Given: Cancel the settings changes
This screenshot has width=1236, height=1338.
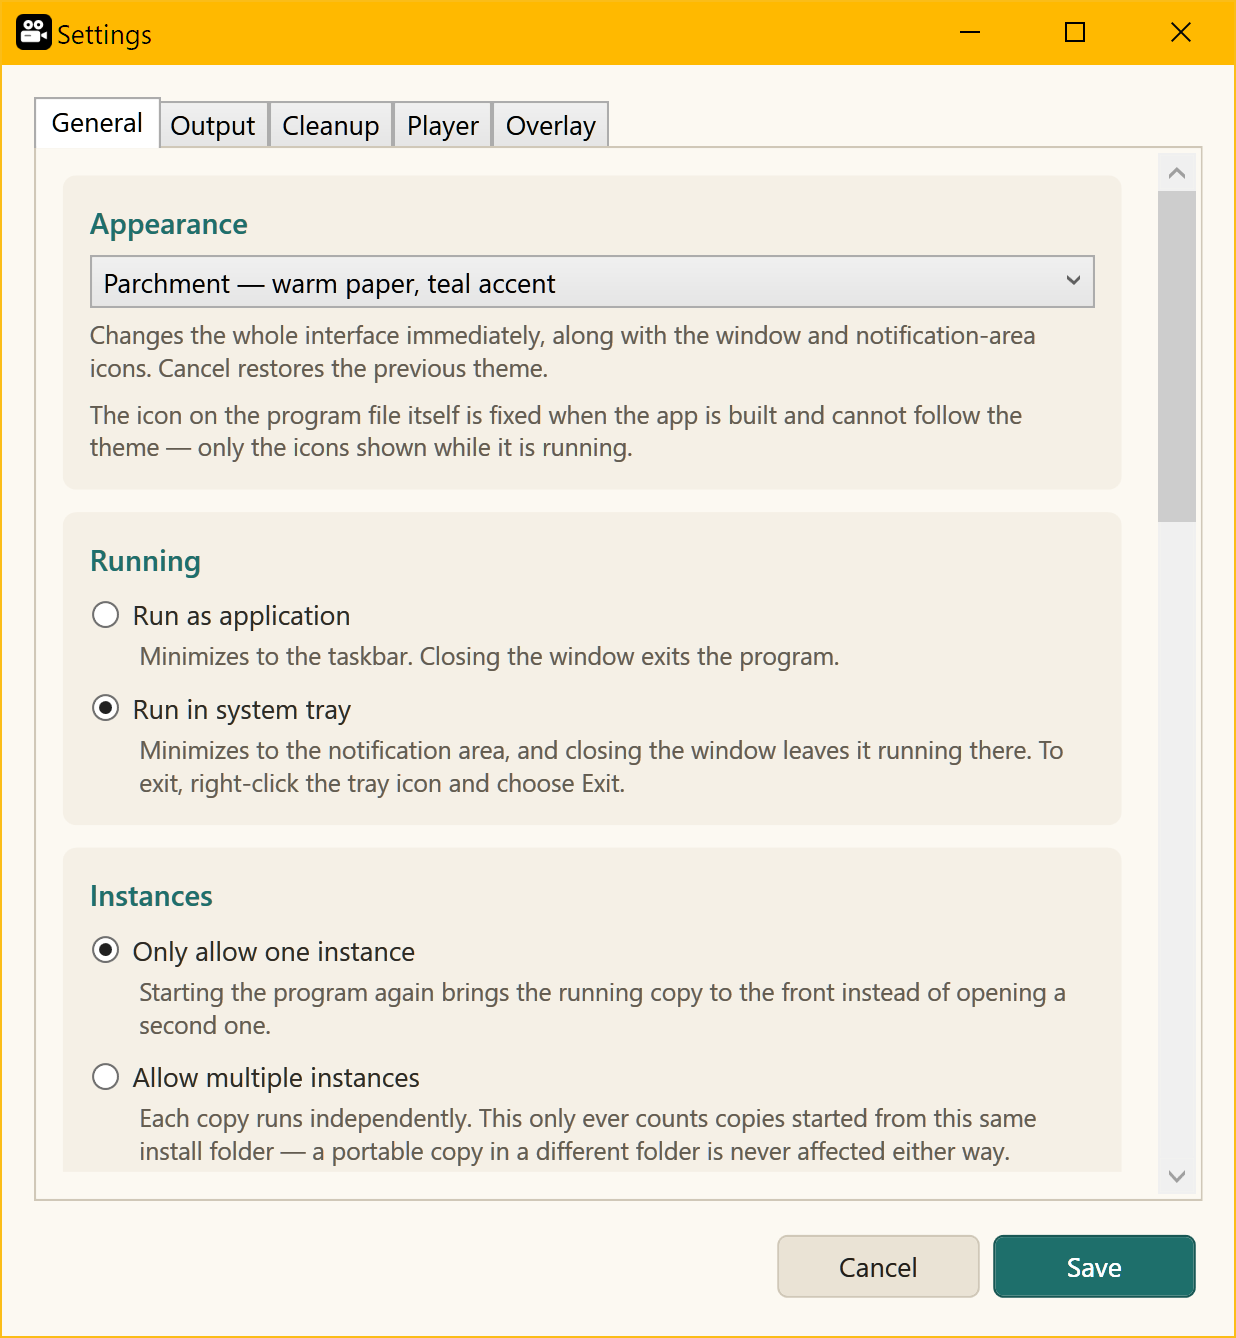Looking at the screenshot, I should click(878, 1267).
